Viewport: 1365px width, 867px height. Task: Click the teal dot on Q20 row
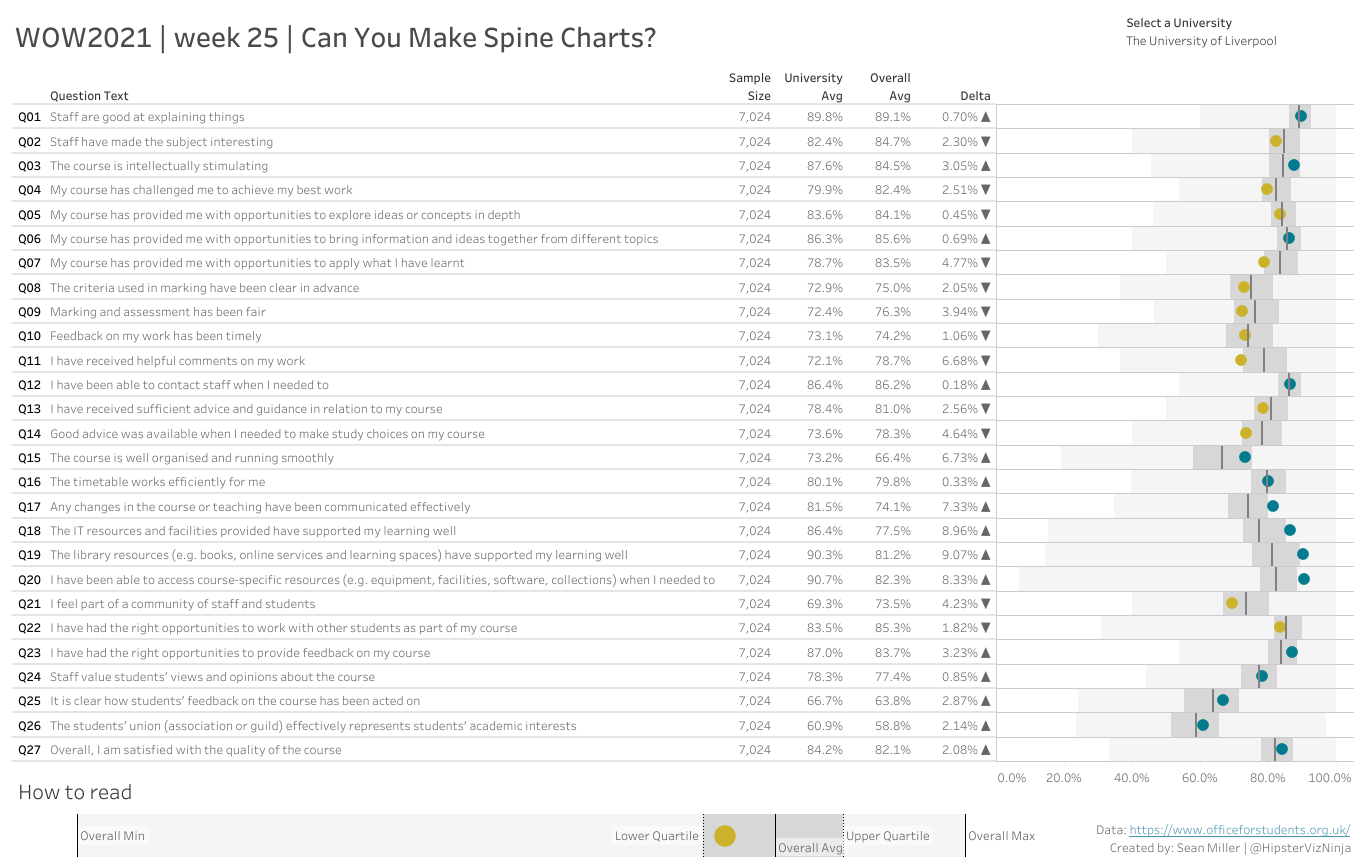pyautogui.click(x=1304, y=579)
